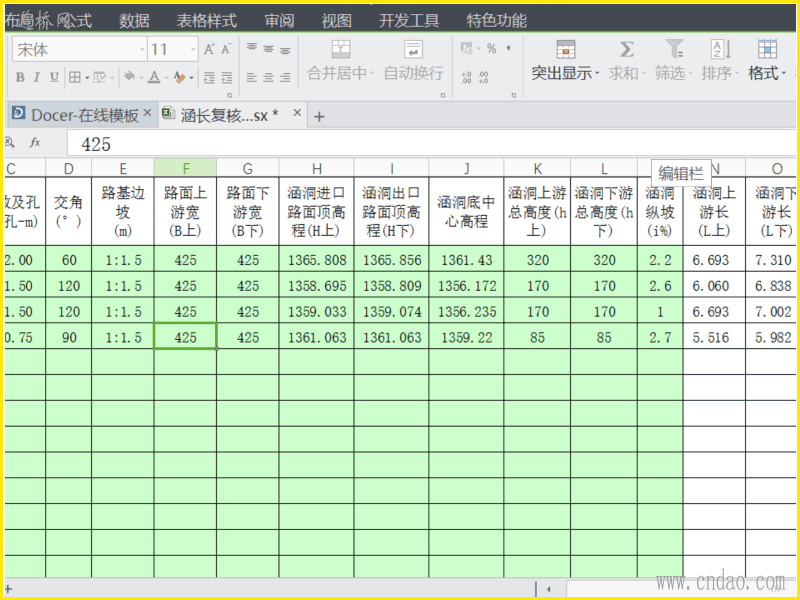Image resolution: width=800 pixels, height=600 pixels.
Task: Decrease the indent level
Action: (x=209, y=78)
